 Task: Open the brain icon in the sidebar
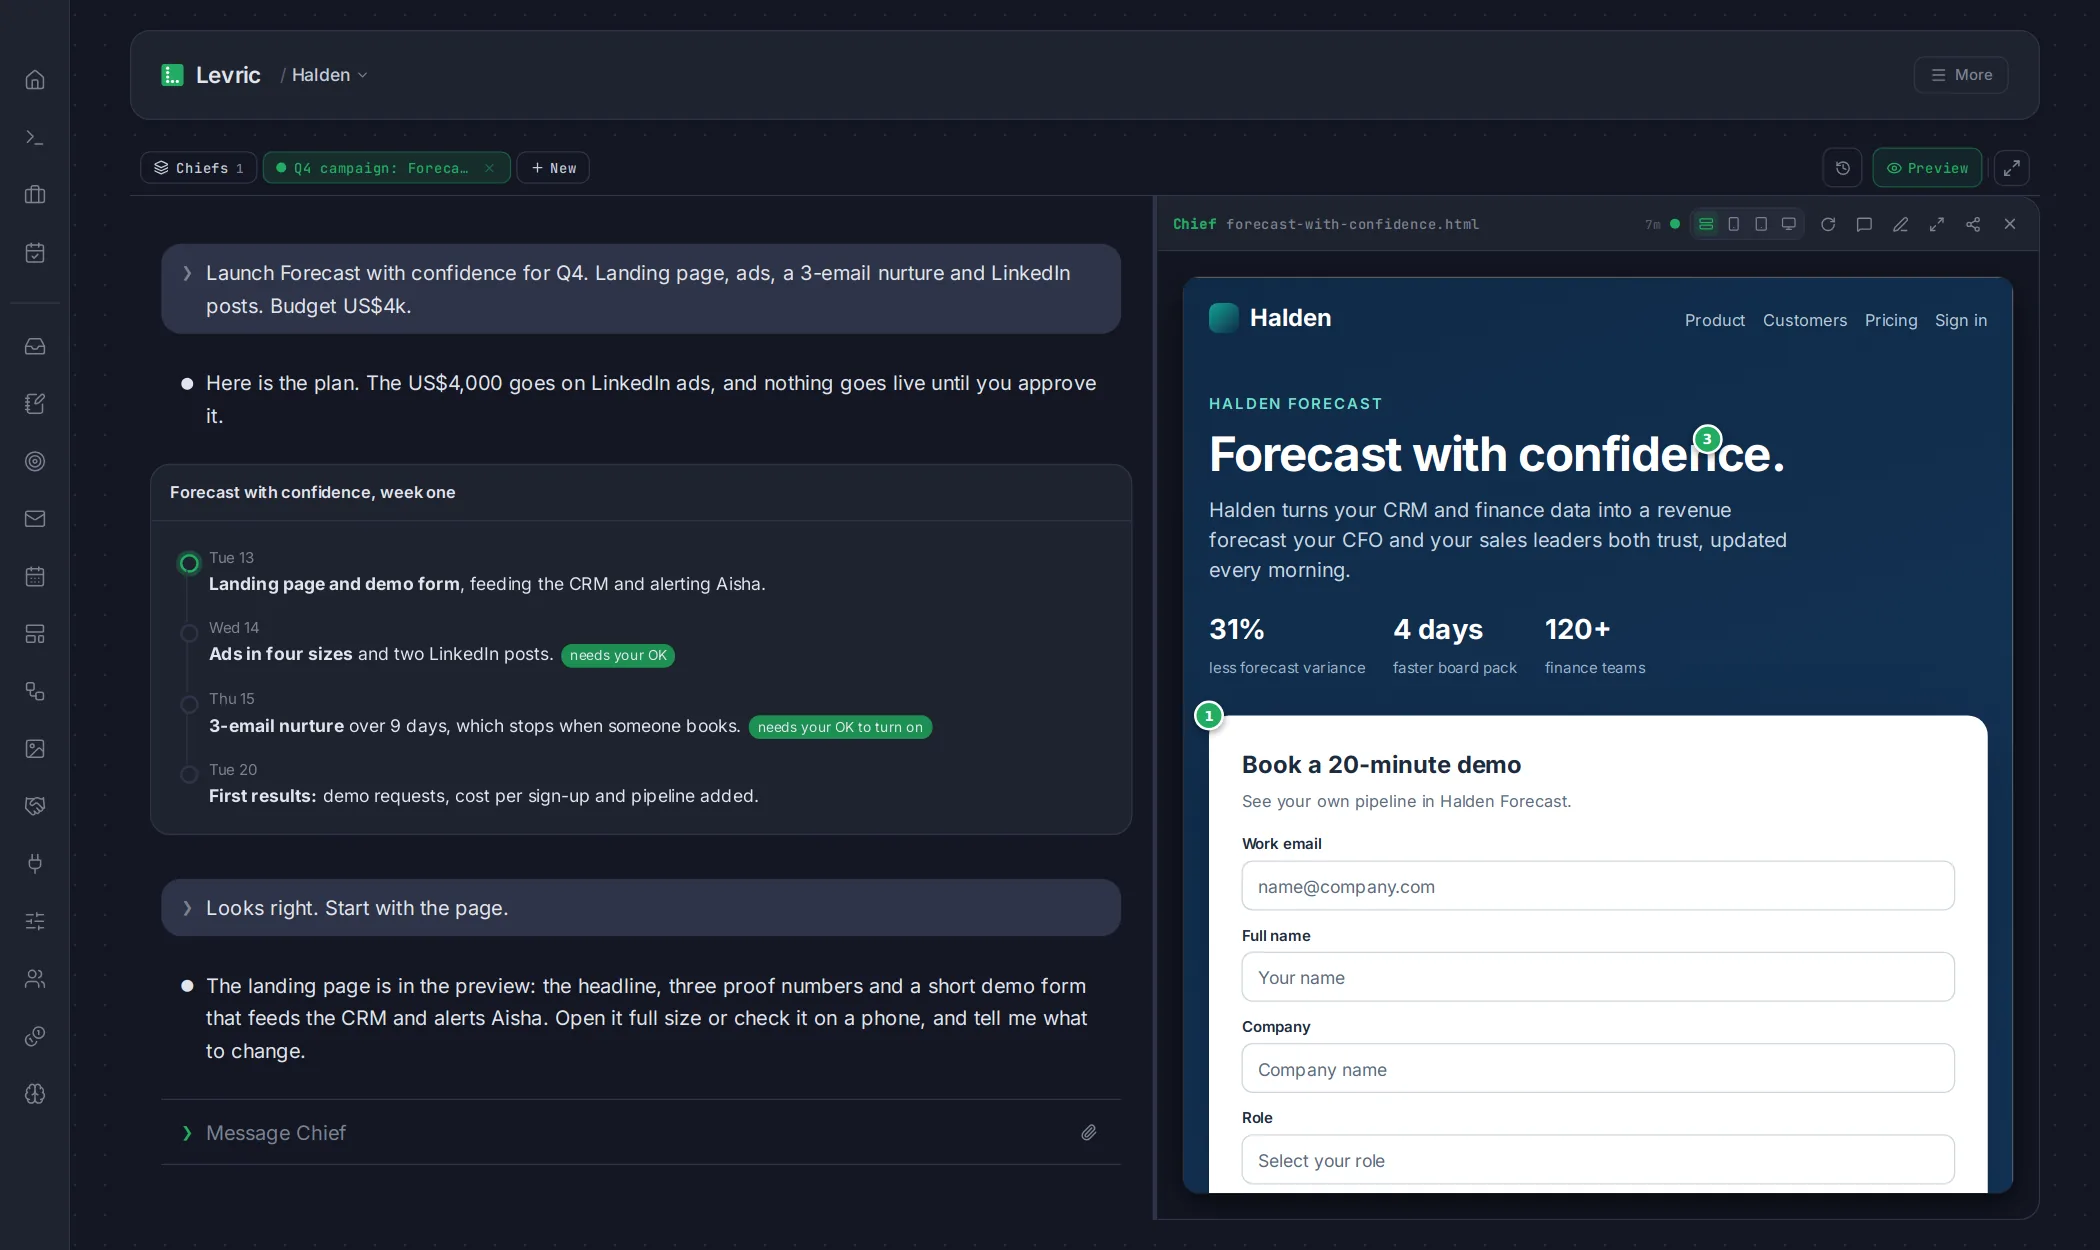[35, 1094]
